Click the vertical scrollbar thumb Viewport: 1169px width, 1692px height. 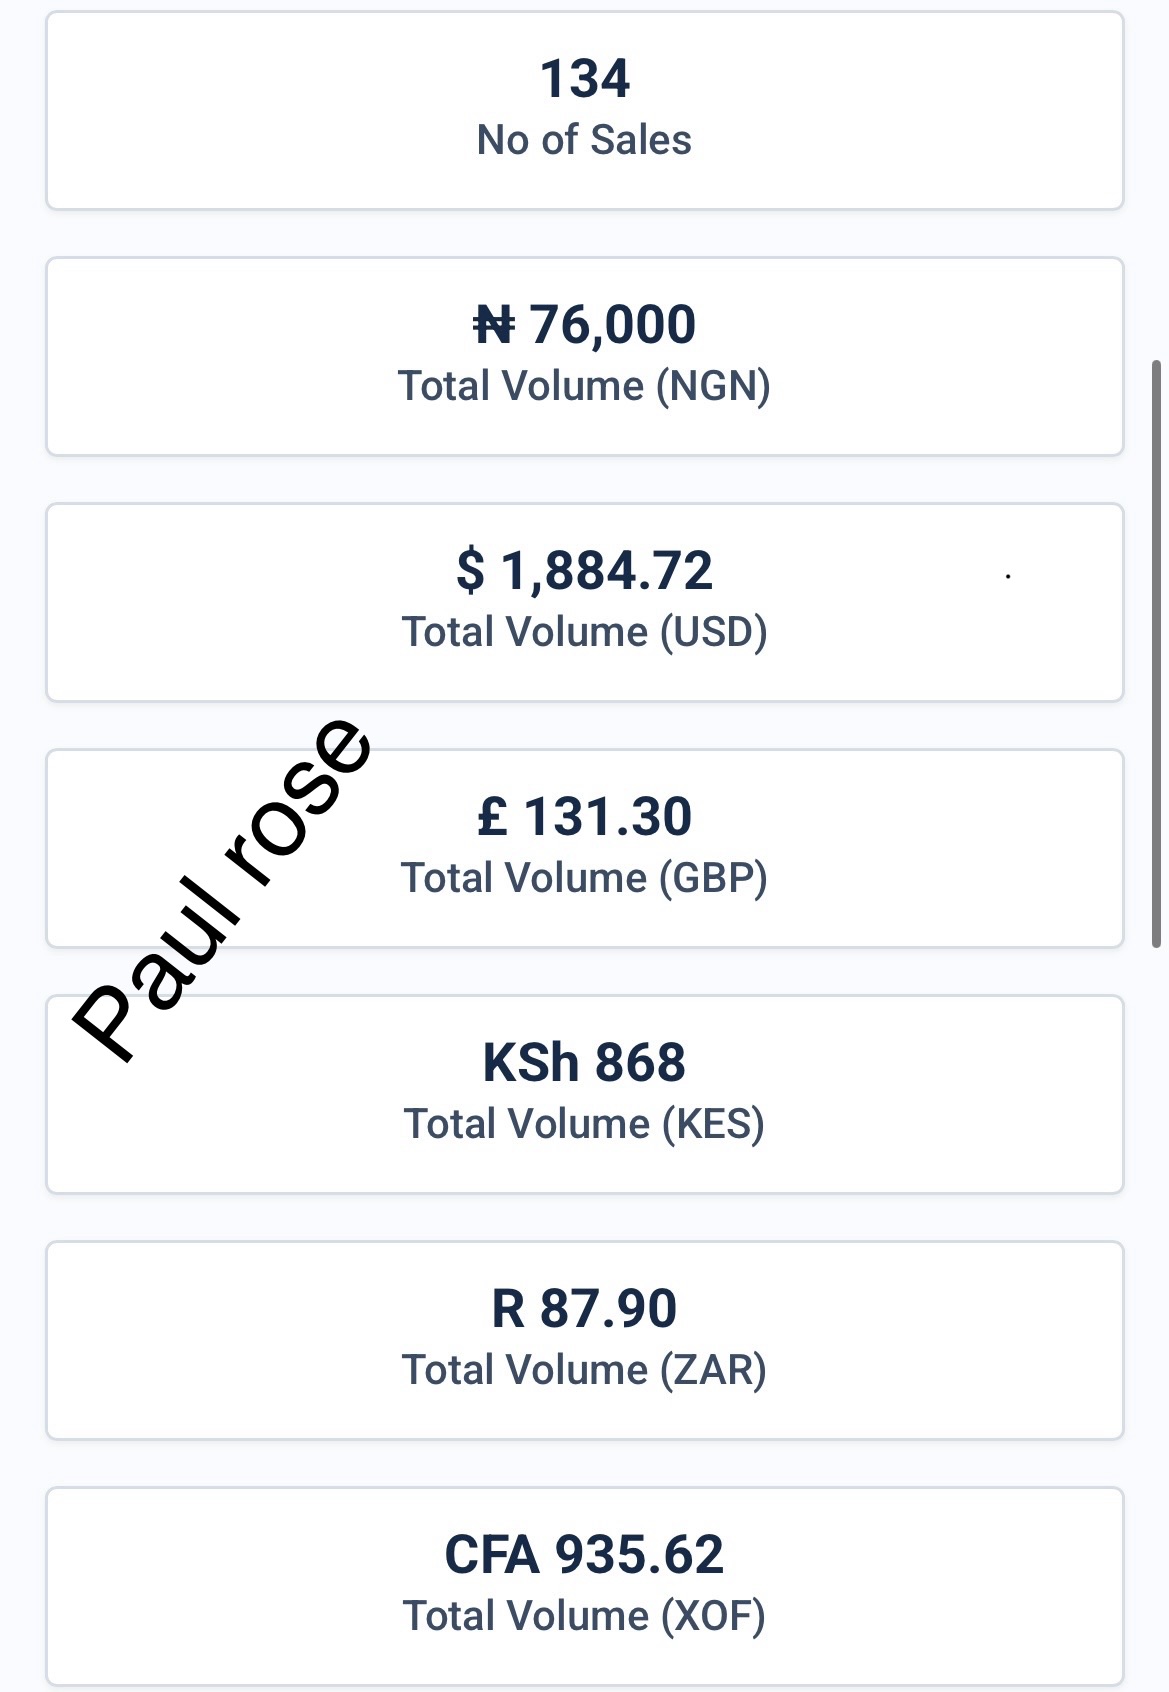1157,654
